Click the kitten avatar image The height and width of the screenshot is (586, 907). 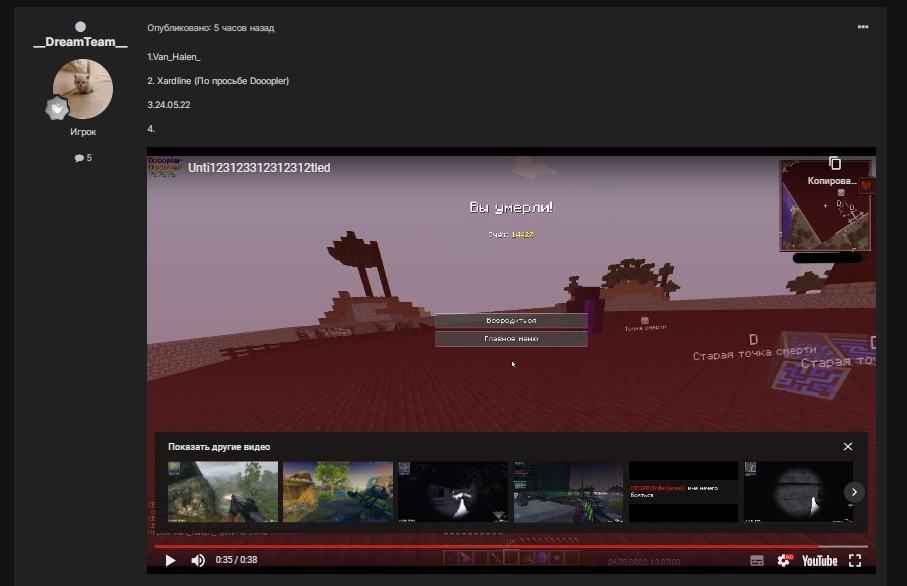point(82,88)
